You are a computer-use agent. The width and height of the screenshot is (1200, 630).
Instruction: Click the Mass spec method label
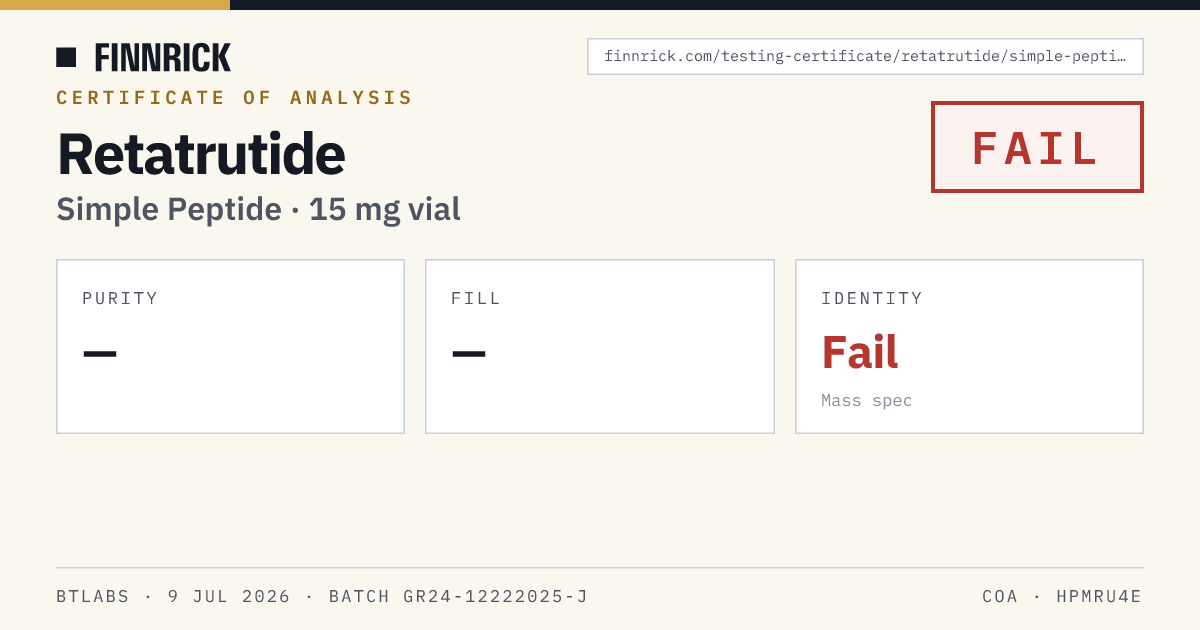[867, 401]
